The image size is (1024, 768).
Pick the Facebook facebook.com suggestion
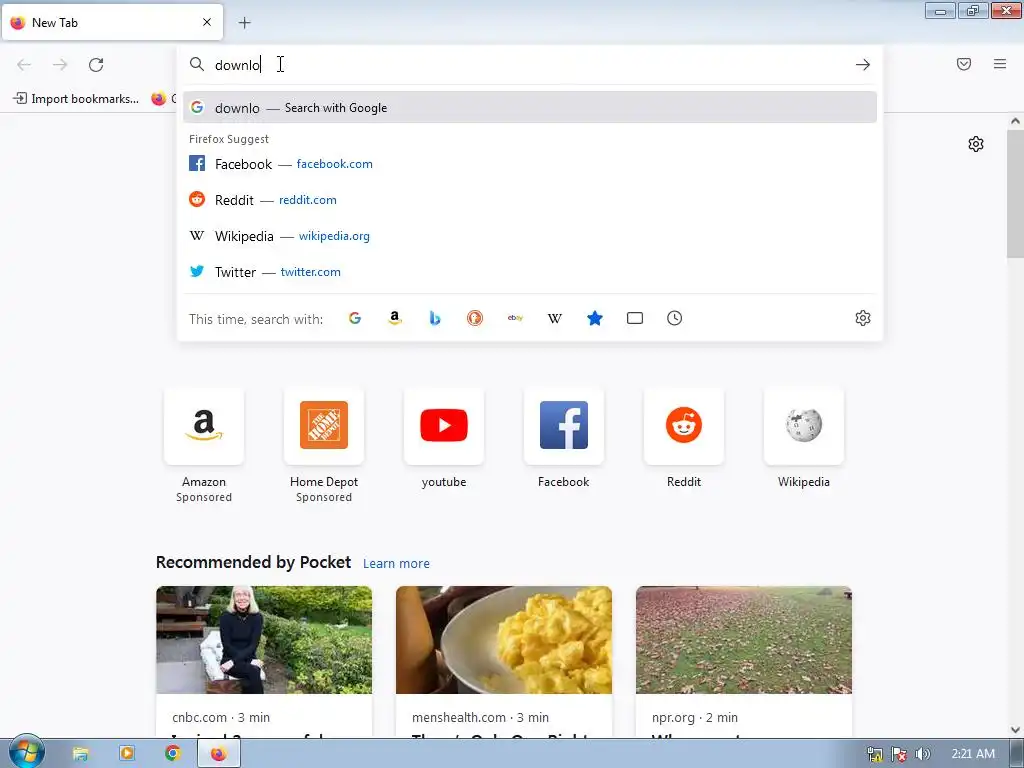coord(530,164)
